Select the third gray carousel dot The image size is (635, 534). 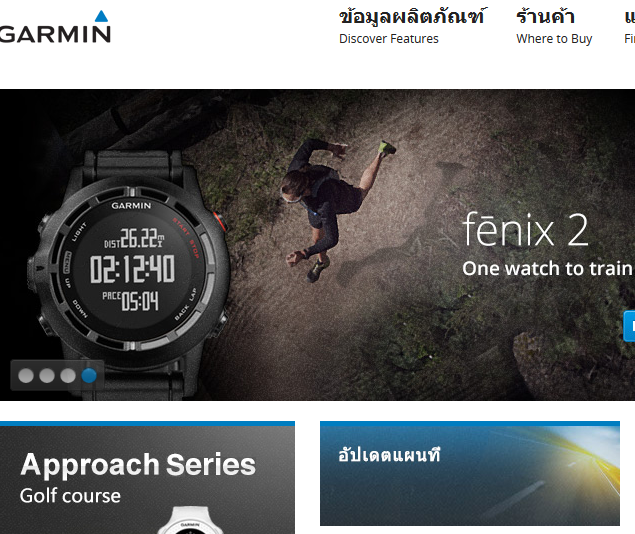[x=68, y=376]
